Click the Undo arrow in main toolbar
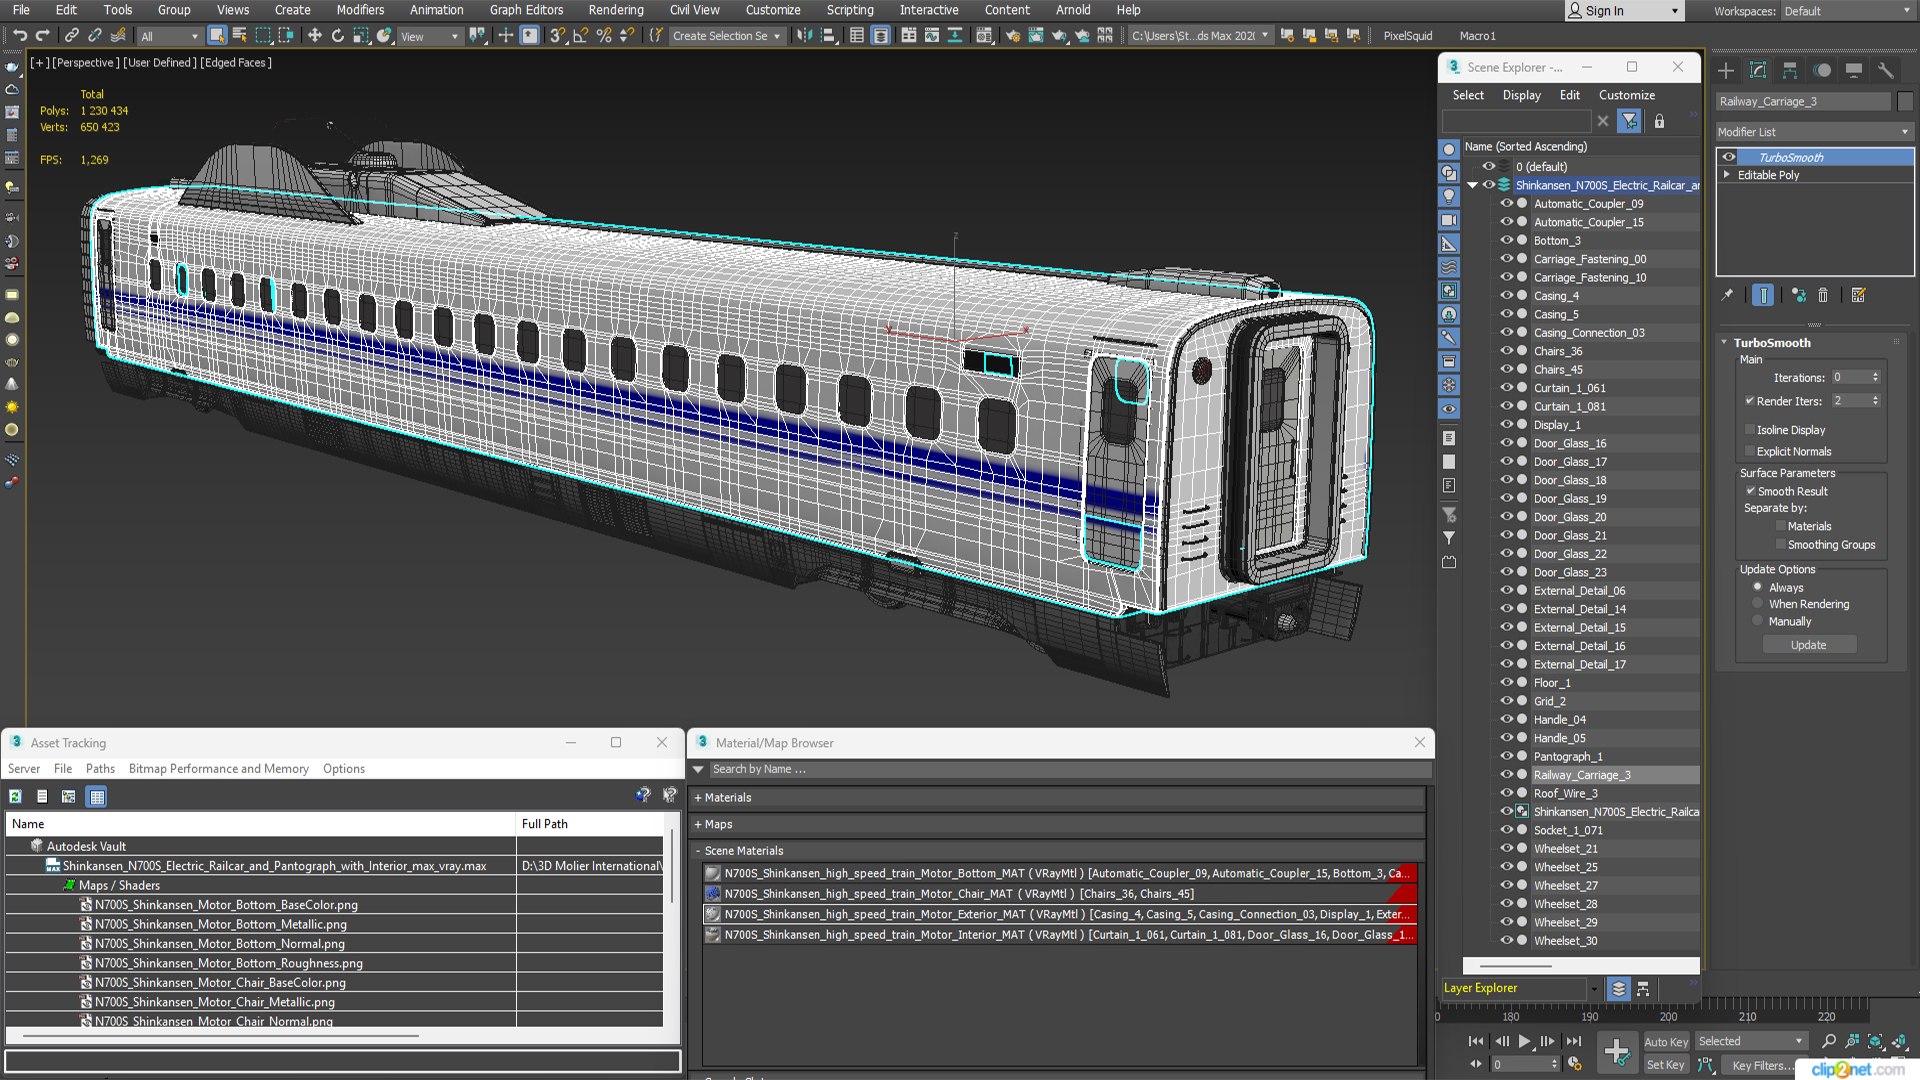 pos(19,36)
